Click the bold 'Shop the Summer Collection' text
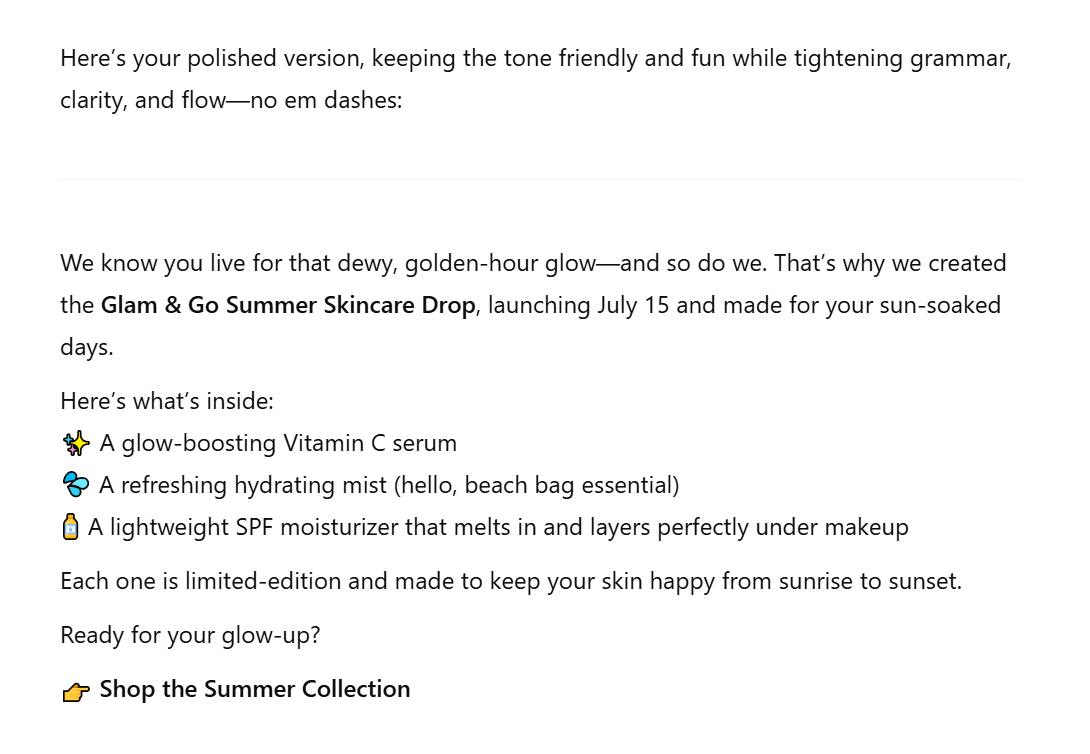The width and height of the screenshot is (1090, 754). tap(255, 689)
